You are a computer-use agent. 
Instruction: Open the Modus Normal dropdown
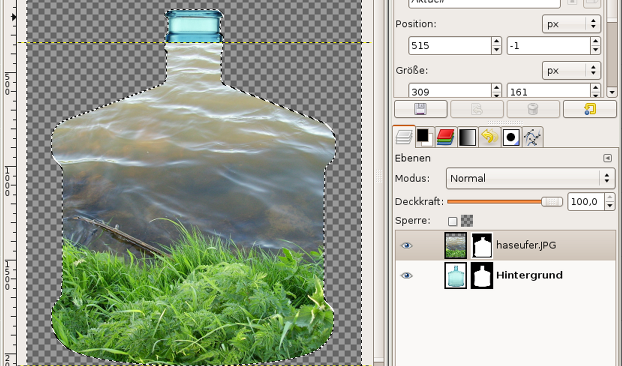pos(530,178)
